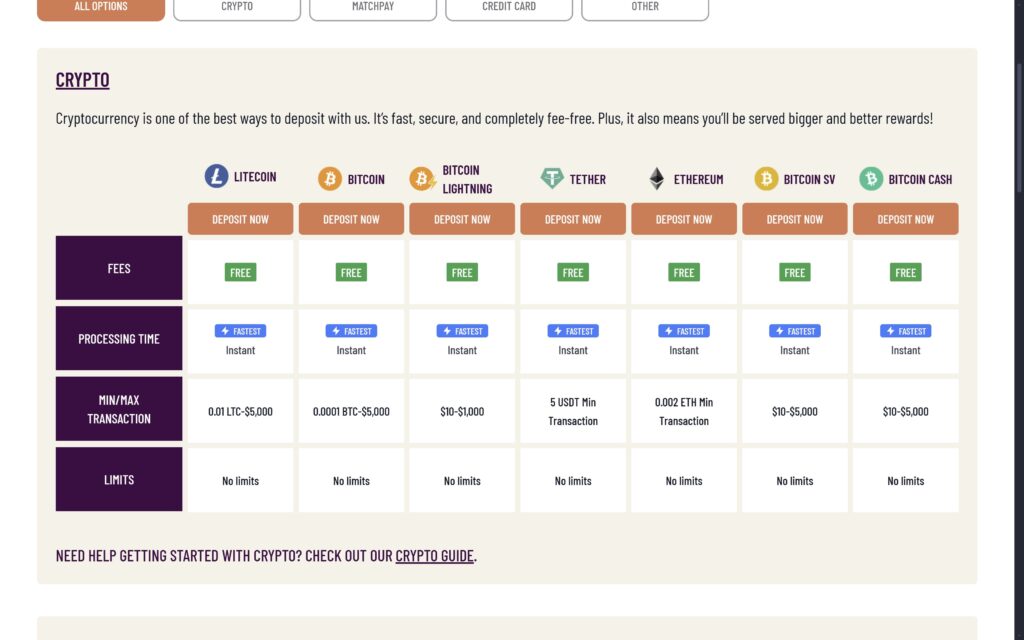Screen dimensions: 1024x640
Task: Click Deposit Now under Ethereum
Action: click(684, 218)
